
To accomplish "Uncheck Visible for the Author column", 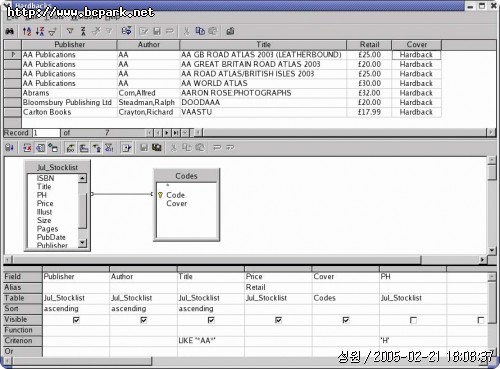I will coord(144,320).
